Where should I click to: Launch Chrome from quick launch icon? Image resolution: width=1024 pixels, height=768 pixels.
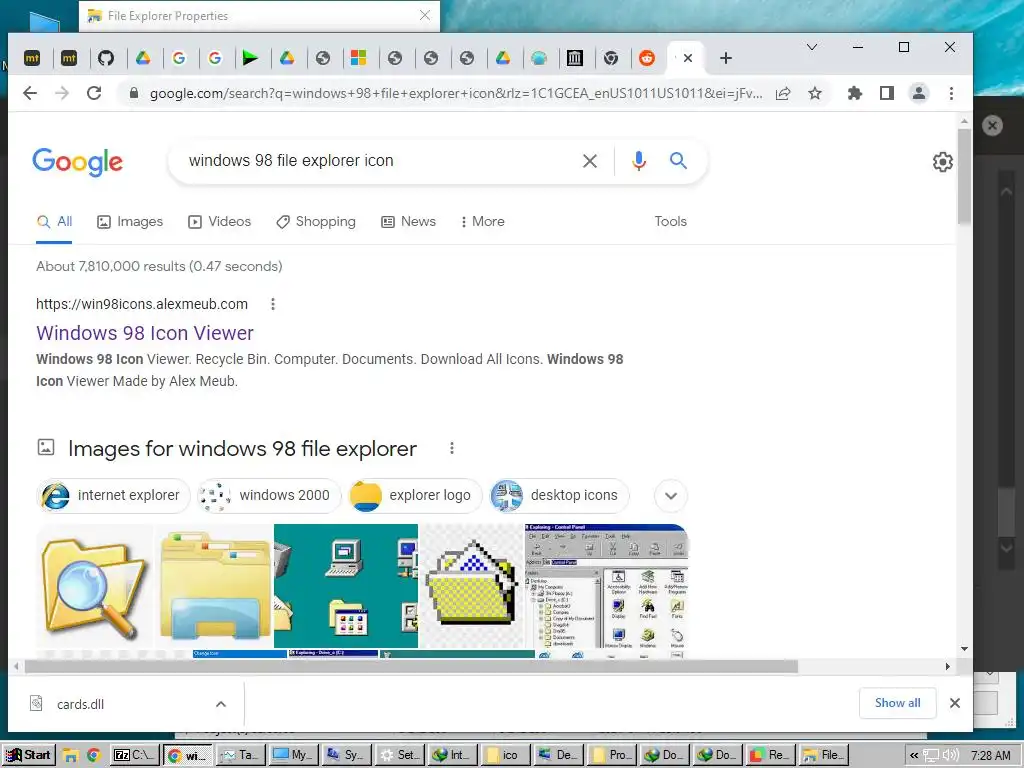[93, 756]
